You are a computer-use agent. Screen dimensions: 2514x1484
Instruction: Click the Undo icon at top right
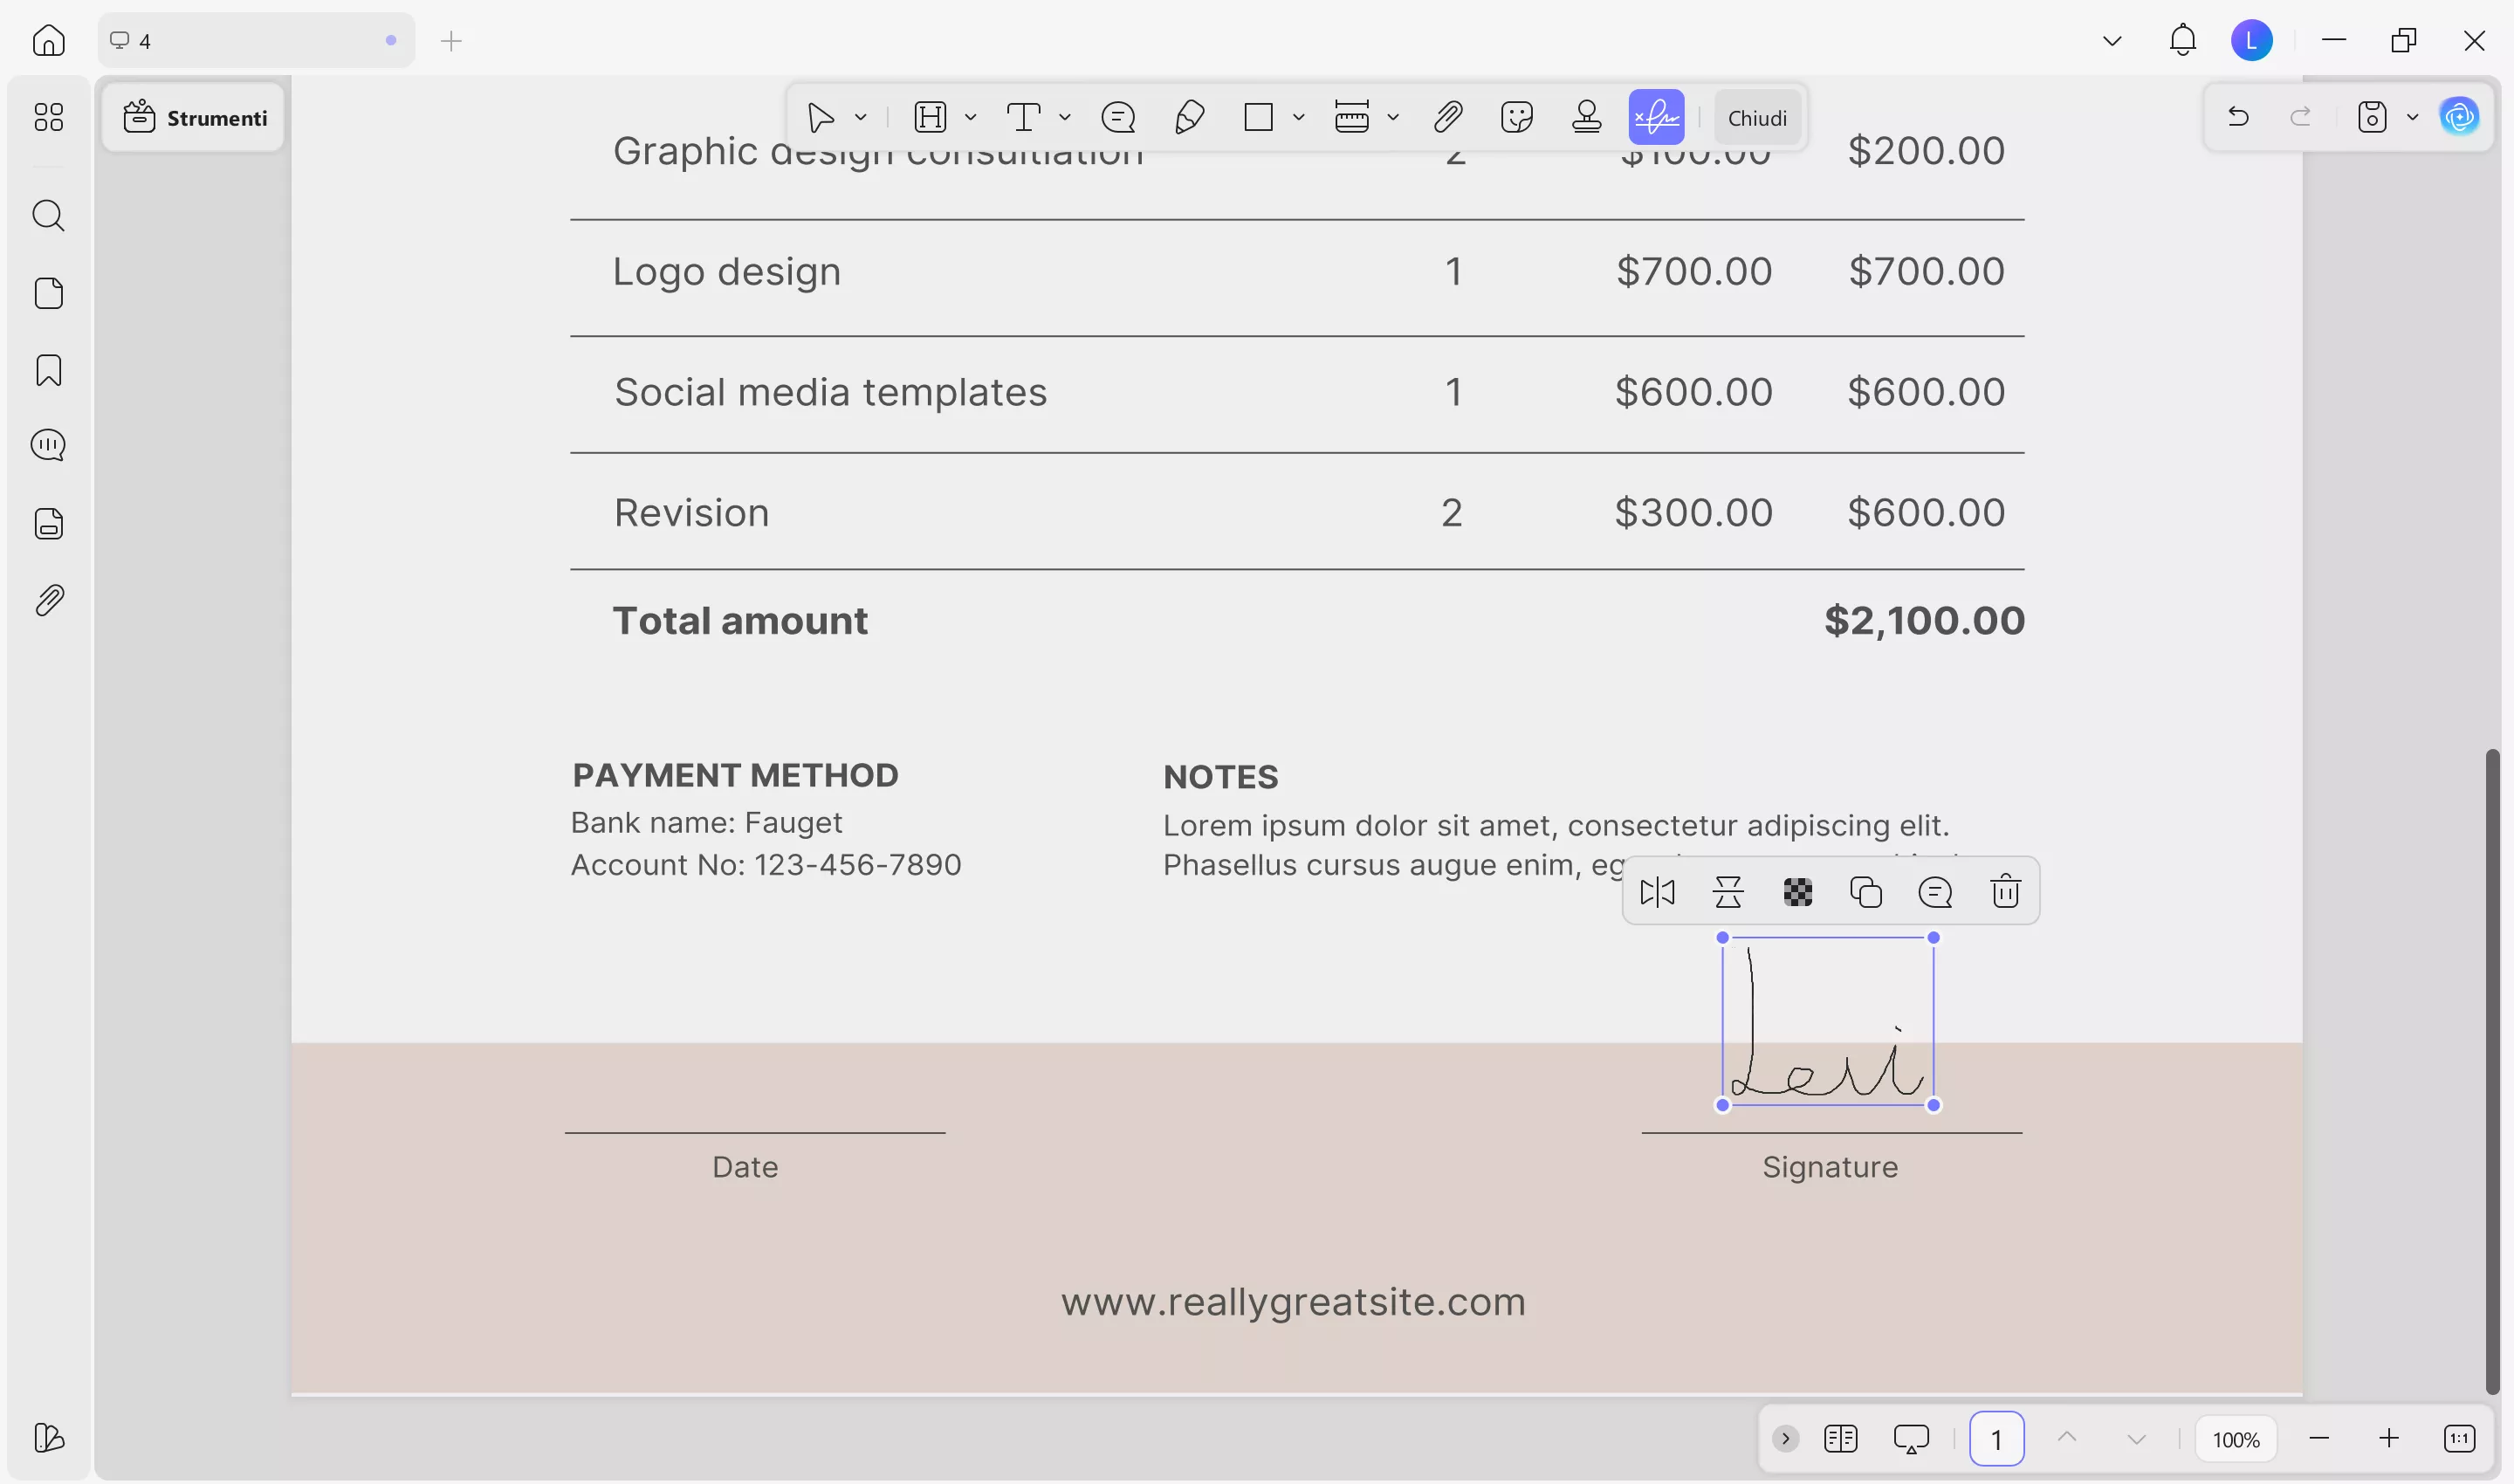tap(2238, 117)
